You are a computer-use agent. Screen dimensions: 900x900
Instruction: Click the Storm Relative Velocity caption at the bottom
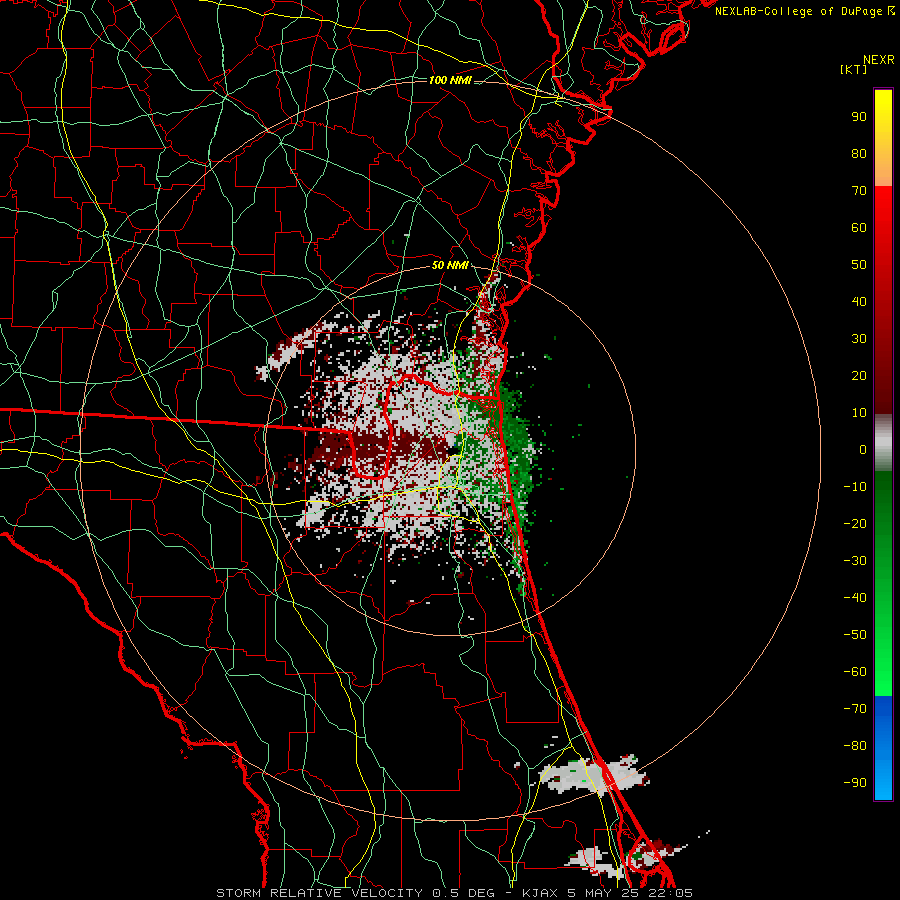coord(454,893)
